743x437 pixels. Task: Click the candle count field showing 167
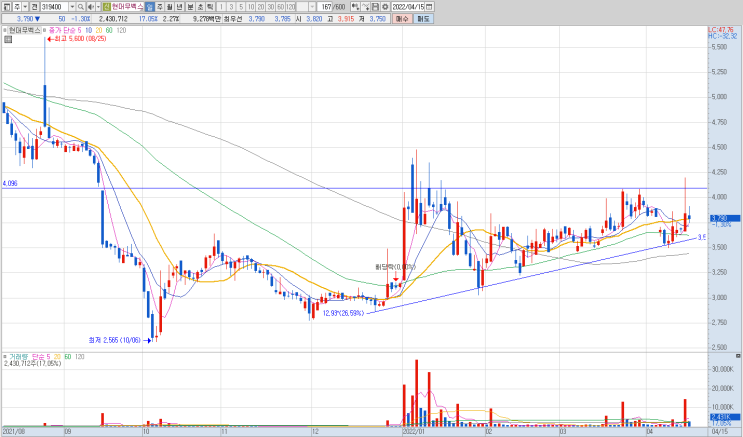pyautogui.click(x=325, y=7)
